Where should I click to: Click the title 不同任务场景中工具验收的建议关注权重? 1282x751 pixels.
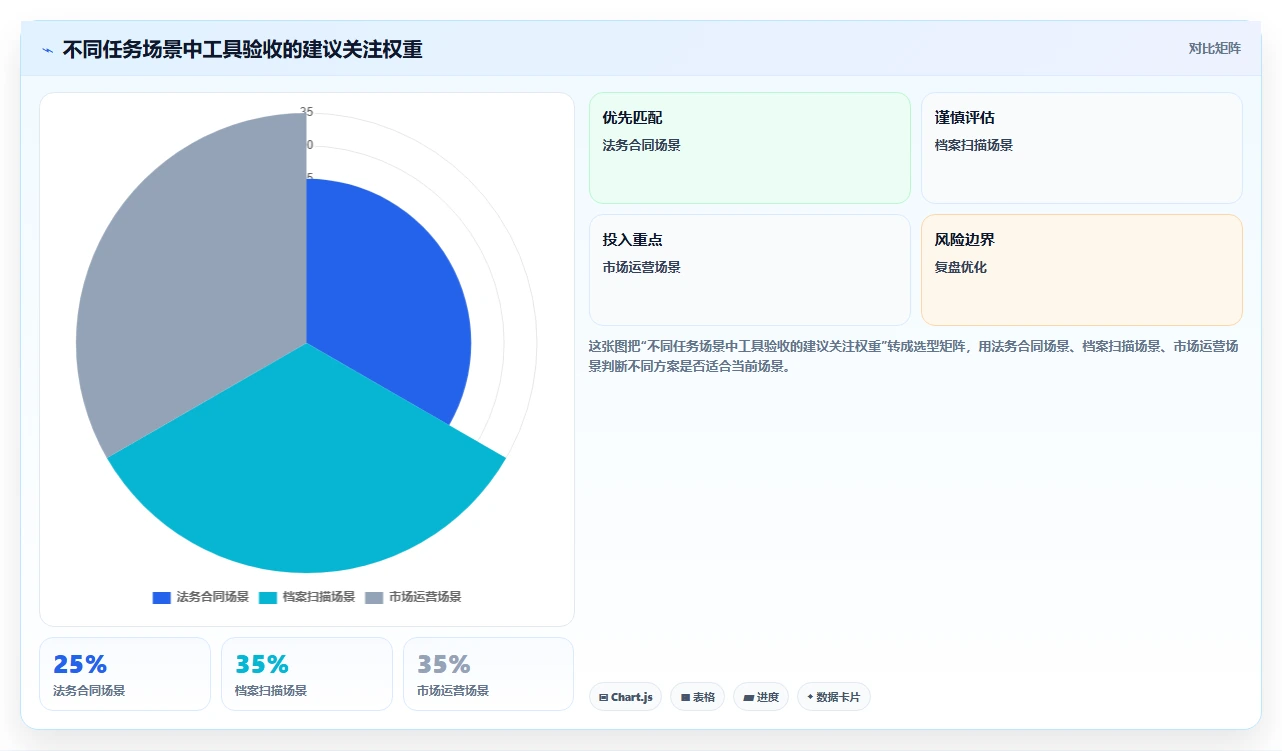pyautogui.click(x=242, y=50)
